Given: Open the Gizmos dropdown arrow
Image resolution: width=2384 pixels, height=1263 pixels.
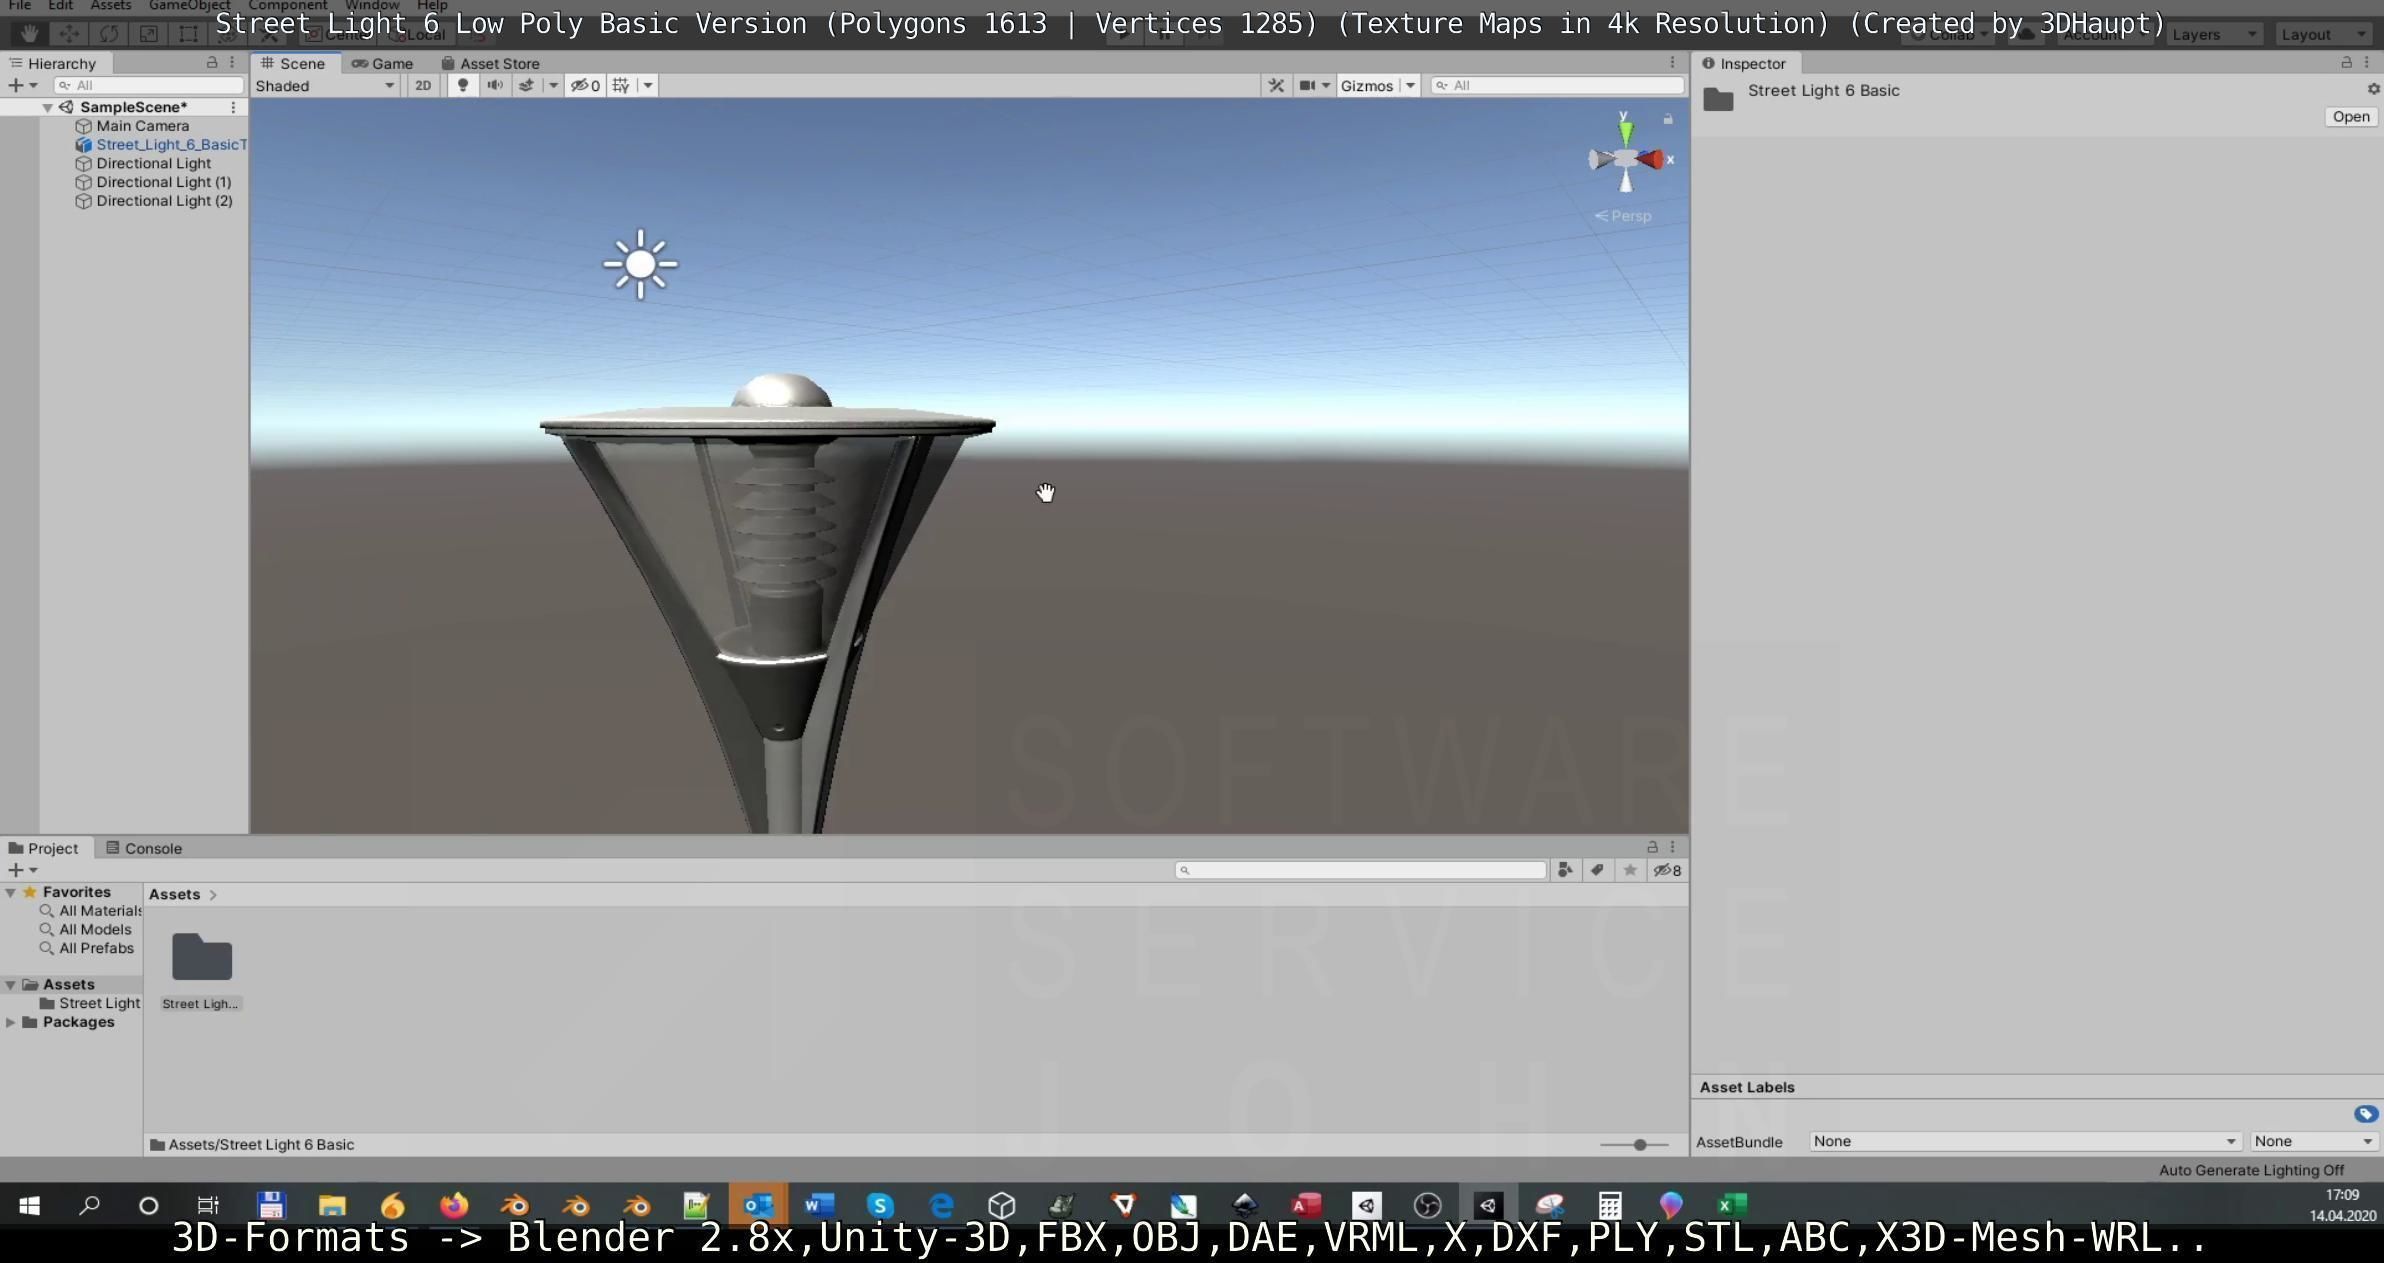Looking at the screenshot, I should click(x=1410, y=86).
